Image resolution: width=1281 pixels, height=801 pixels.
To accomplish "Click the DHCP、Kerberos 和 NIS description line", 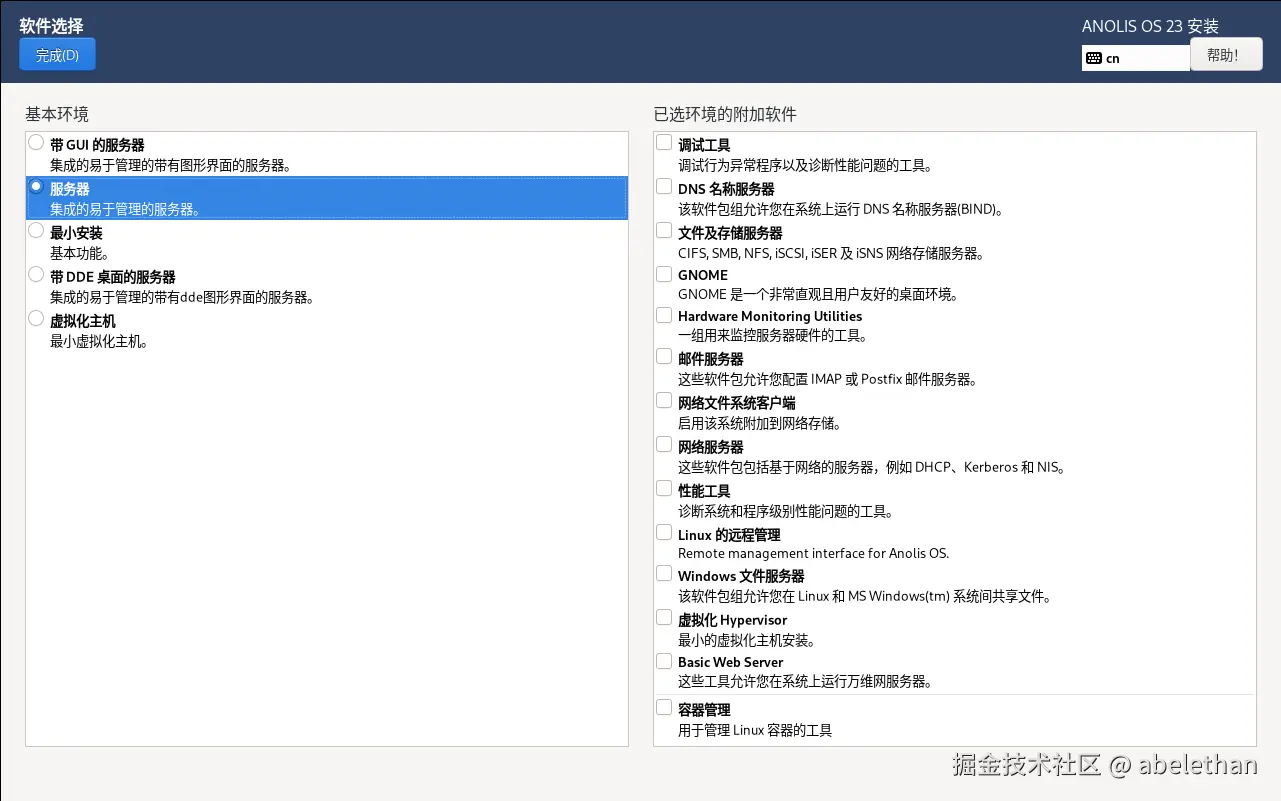I will [x=872, y=467].
